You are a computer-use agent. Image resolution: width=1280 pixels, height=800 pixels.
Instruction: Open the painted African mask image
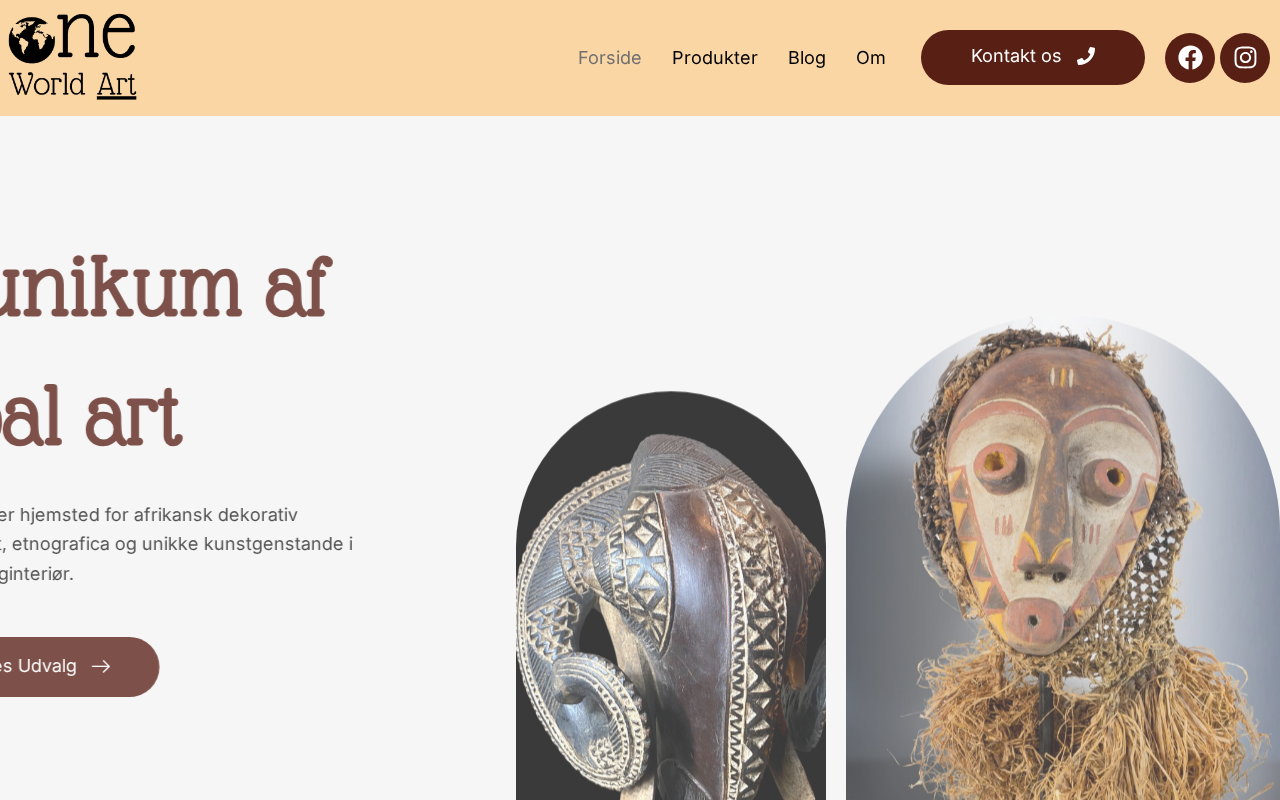(1063, 558)
